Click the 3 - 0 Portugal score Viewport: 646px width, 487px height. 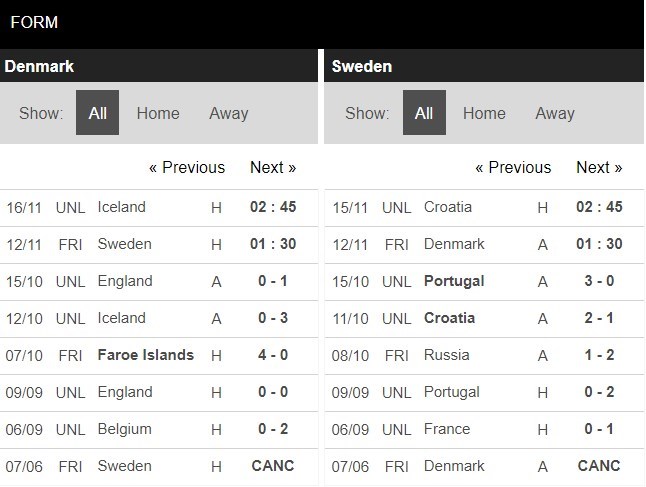[x=600, y=281]
